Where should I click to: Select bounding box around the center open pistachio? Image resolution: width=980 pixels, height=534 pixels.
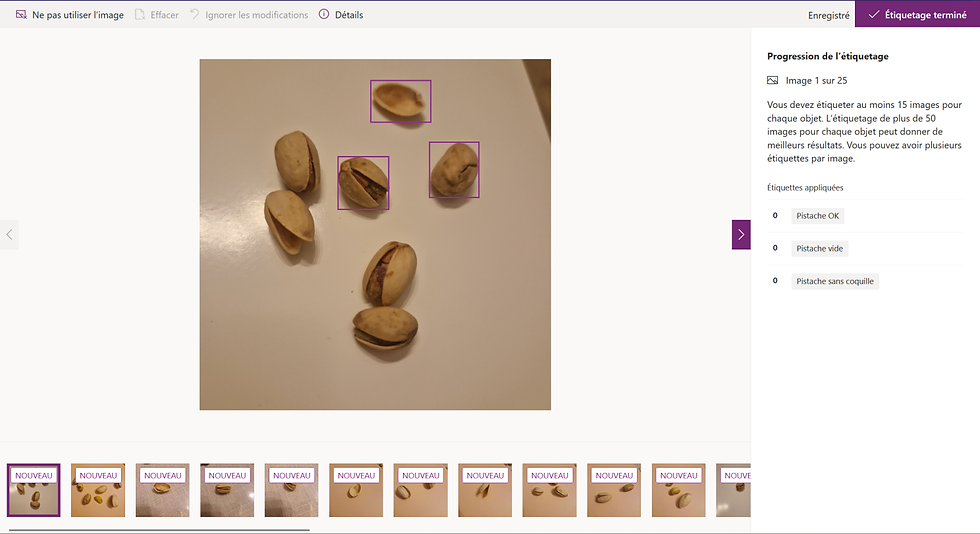[363, 183]
